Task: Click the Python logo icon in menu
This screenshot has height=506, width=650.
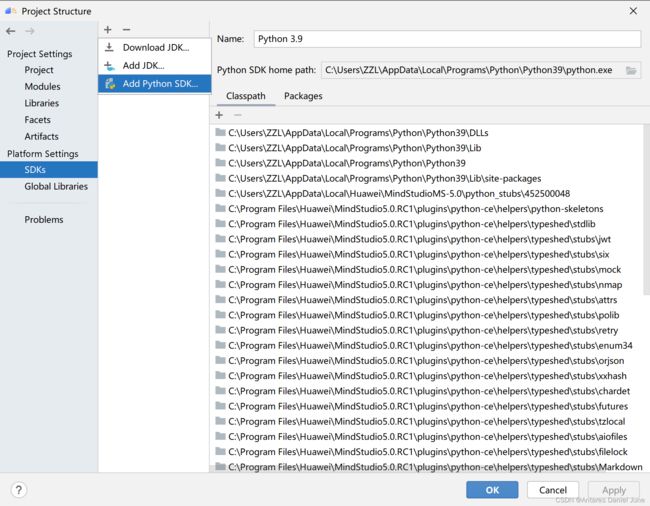Action: [110, 84]
